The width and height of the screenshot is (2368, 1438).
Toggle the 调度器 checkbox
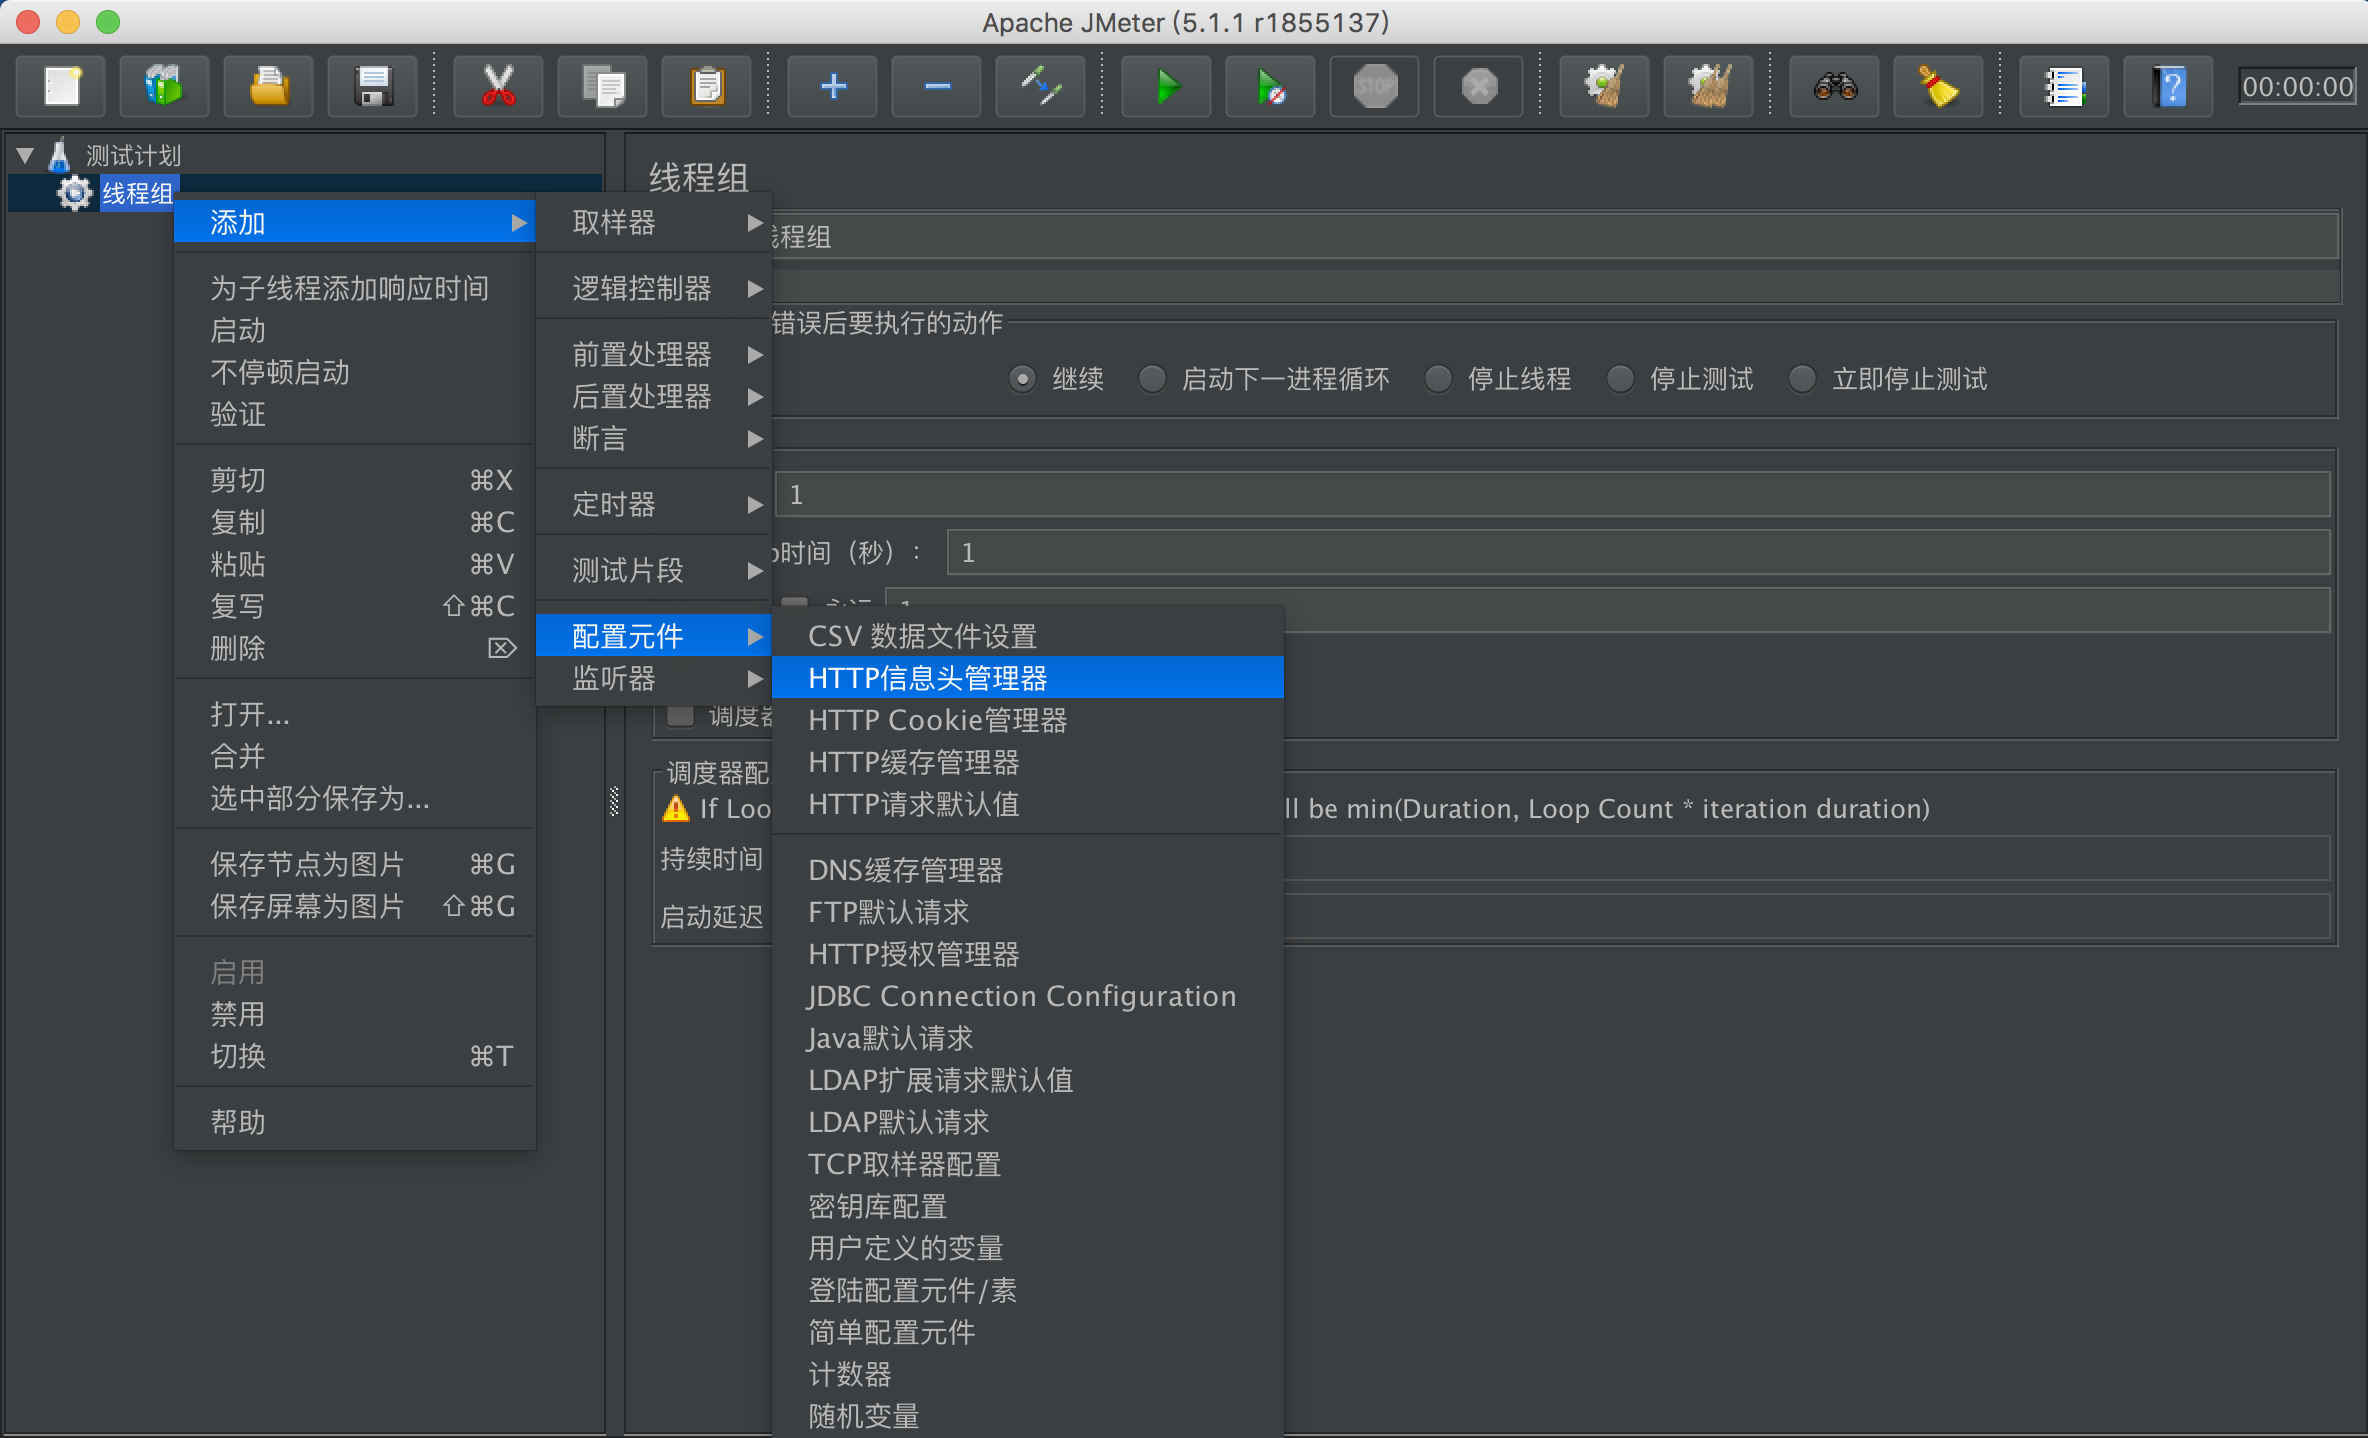(x=681, y=716)
